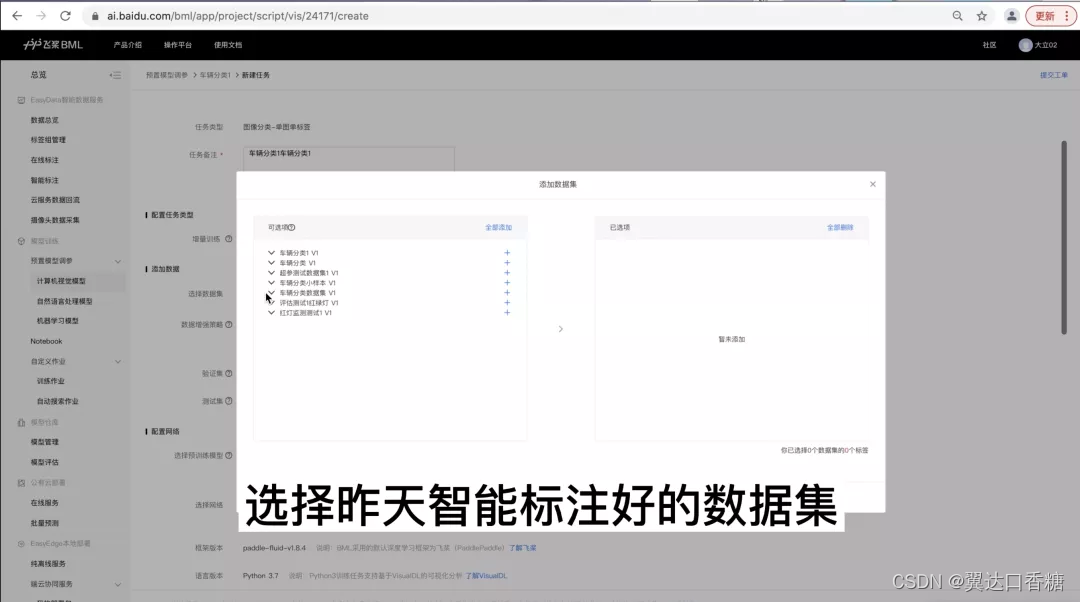This screenshot has width=1080, height=602.
Task: Collapse the 车辆分类1 V1 dataset version list
Action: tap(271, 252)
